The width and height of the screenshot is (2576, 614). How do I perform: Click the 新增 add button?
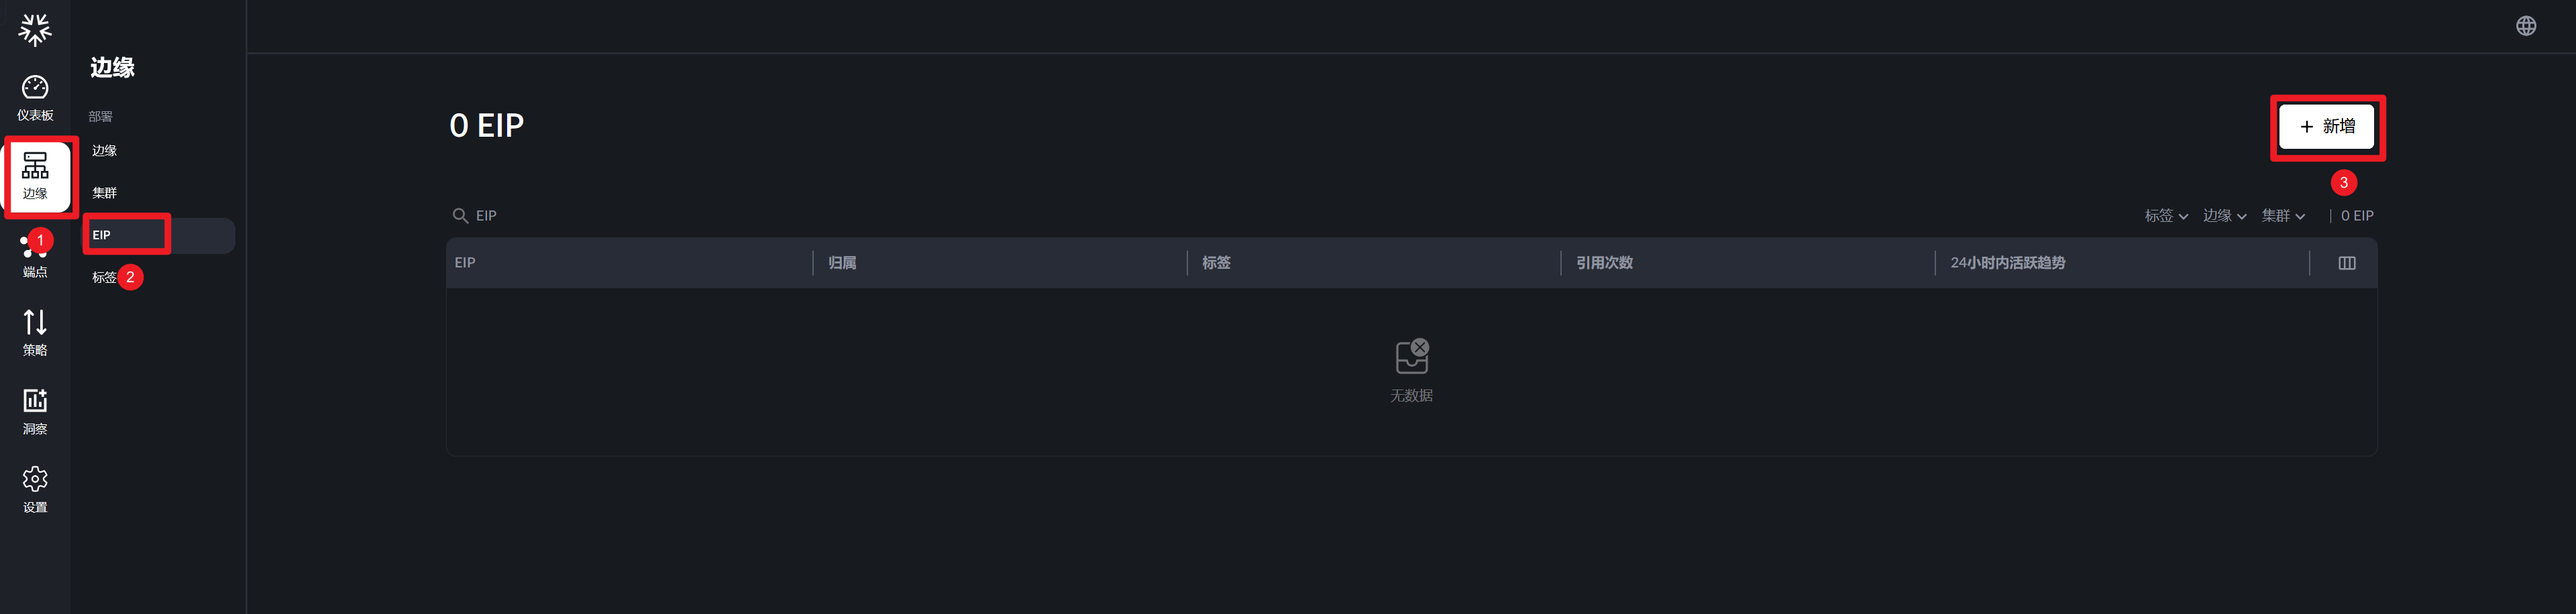(x=2327, y=127)
